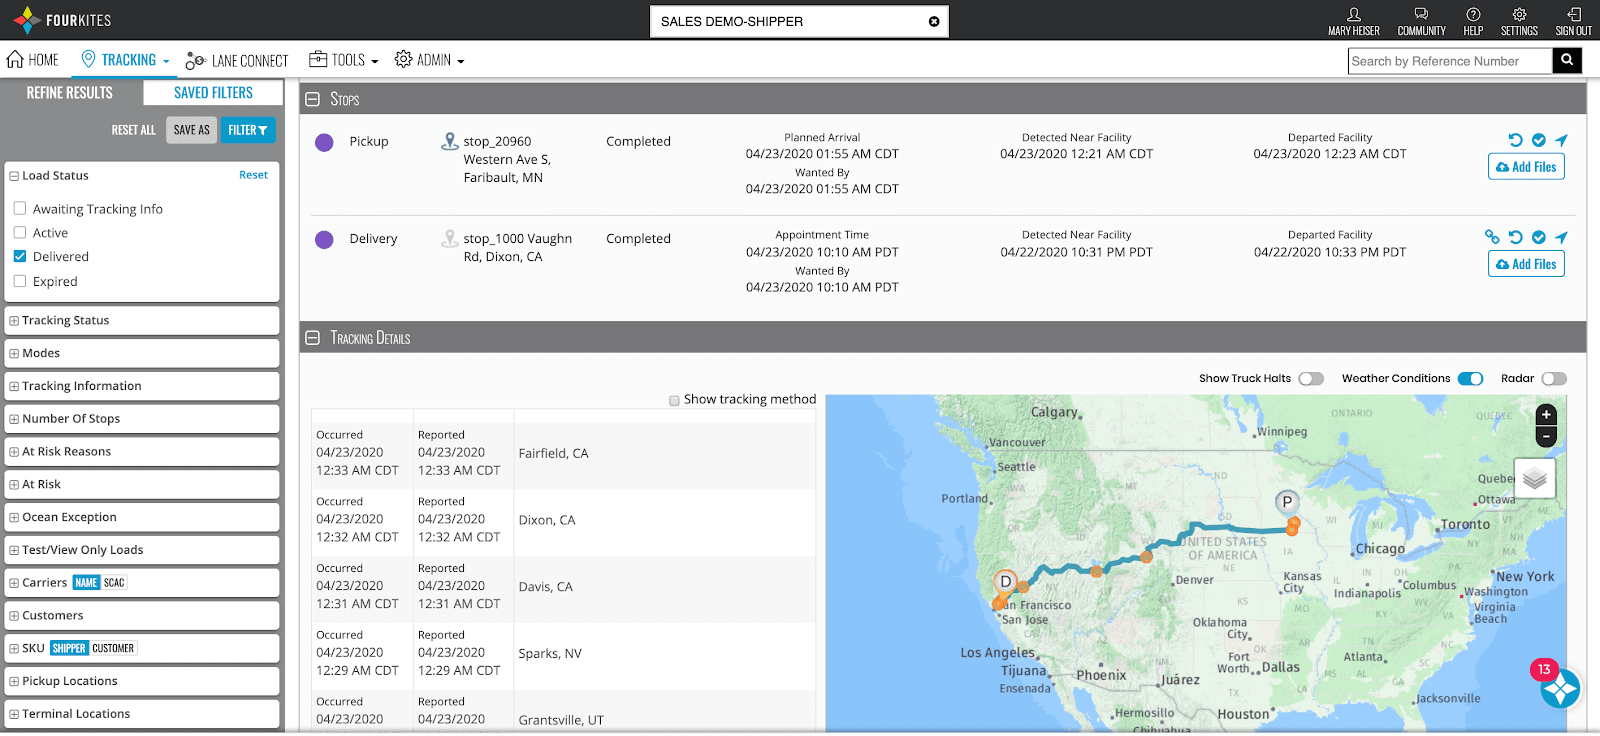Add Files for the Delivery stop
Screen dimensions: 1600x736
click(1526, 264)
